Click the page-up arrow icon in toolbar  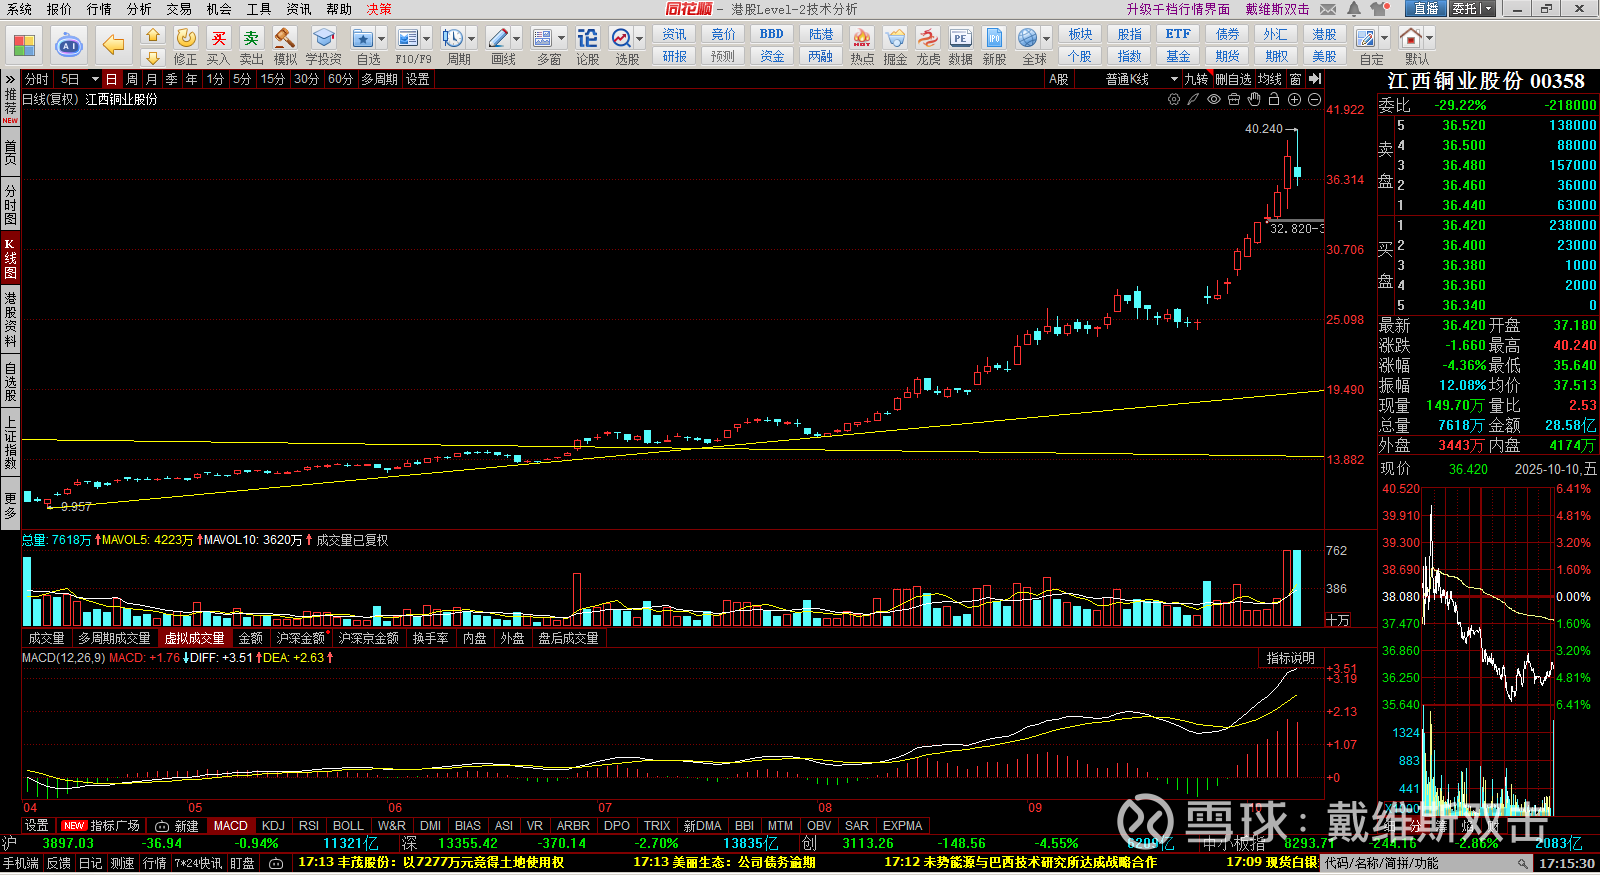153,35
